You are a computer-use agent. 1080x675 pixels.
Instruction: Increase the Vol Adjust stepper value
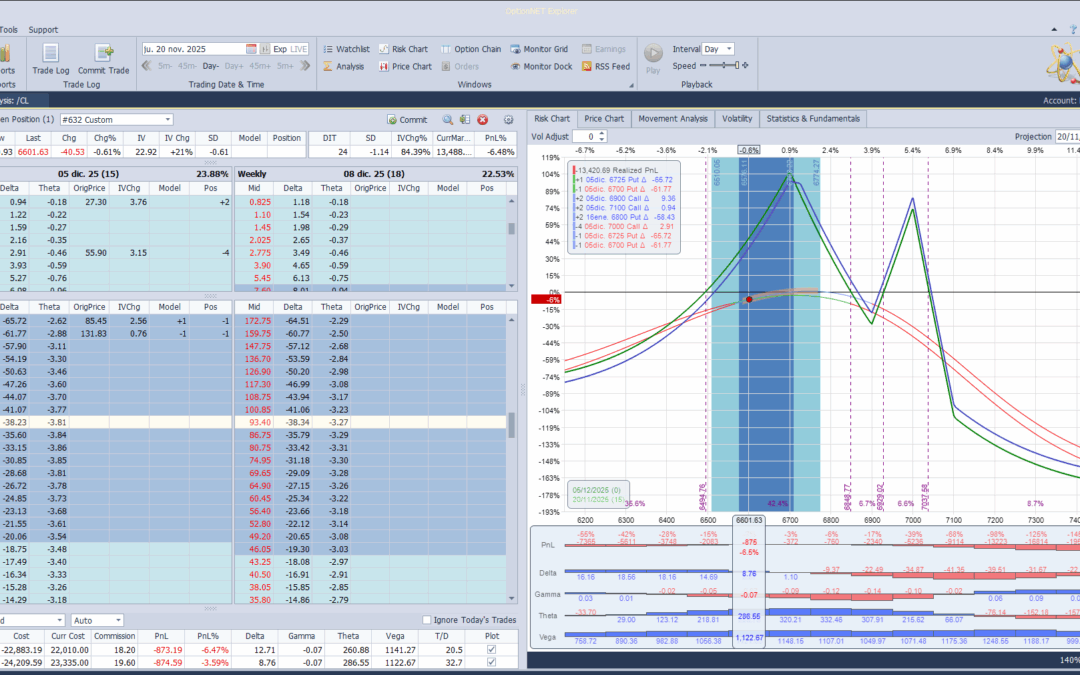[x=603, y=133]
